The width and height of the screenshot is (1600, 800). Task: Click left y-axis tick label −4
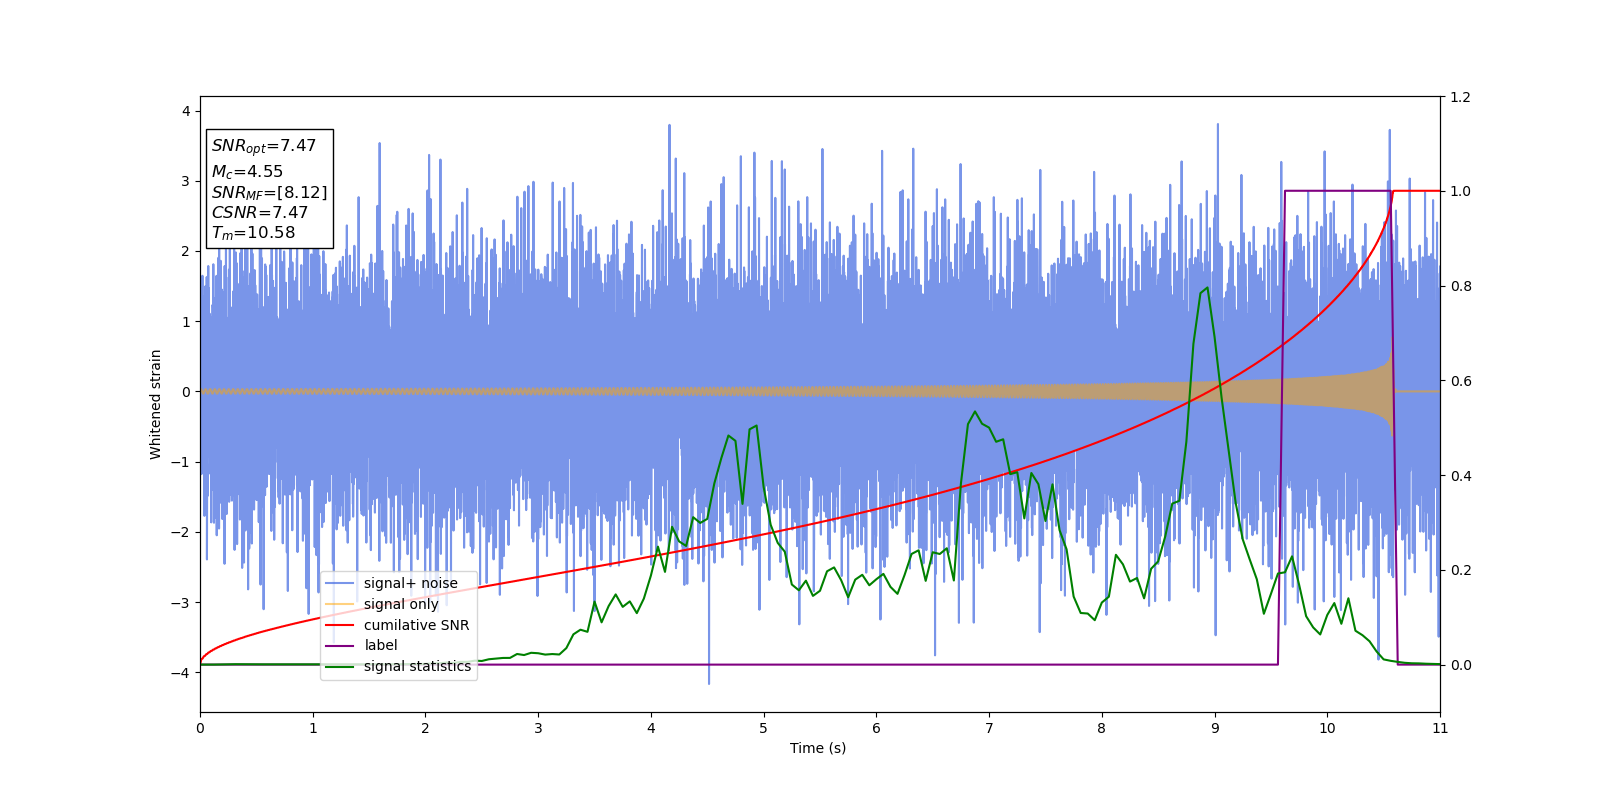click(182, 673)
